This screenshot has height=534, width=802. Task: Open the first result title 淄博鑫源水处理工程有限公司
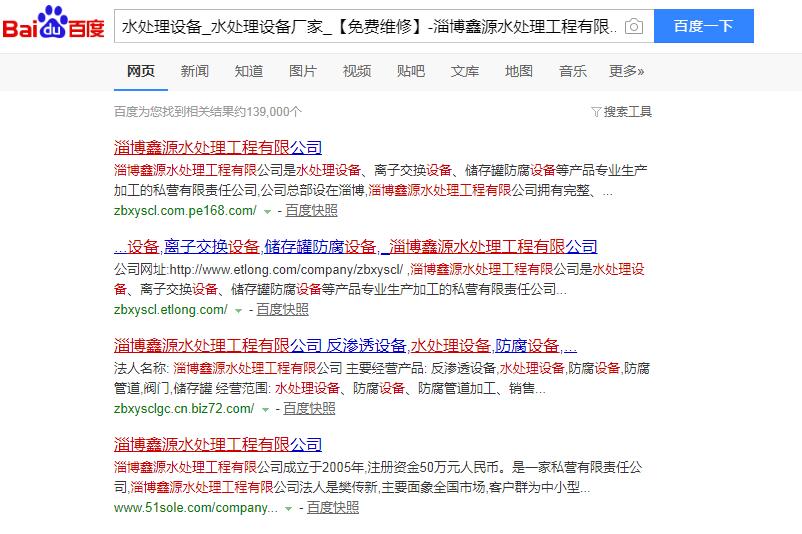pos(218,148)
